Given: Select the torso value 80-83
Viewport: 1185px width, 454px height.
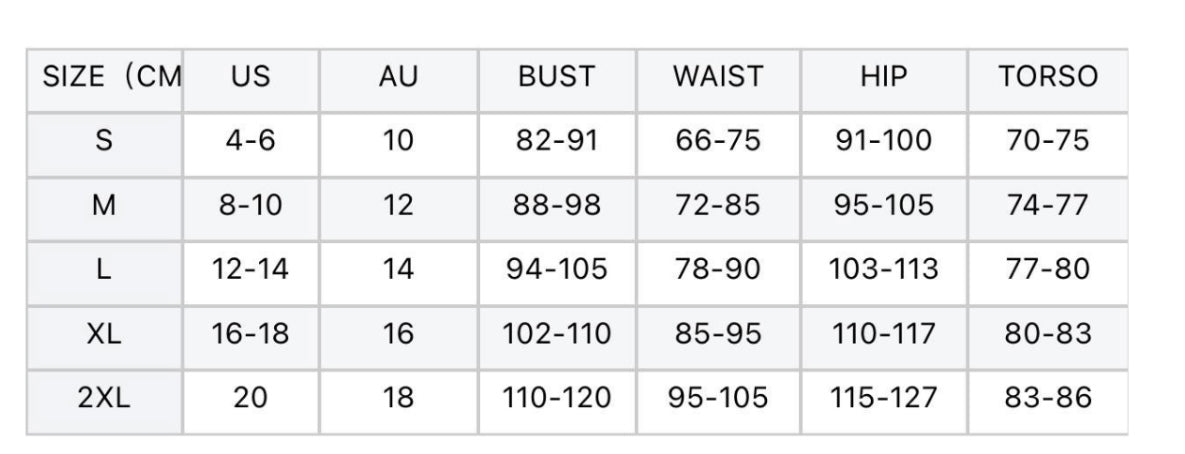Looking at the screenshot, I should (1048, 334).
